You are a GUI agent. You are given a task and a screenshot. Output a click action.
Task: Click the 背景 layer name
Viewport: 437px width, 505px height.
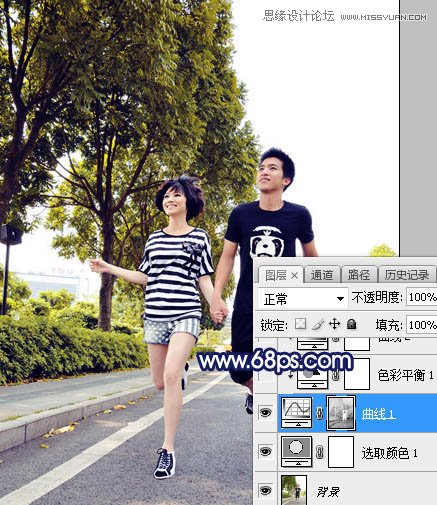pyautogui.click(x=328, y=492)
